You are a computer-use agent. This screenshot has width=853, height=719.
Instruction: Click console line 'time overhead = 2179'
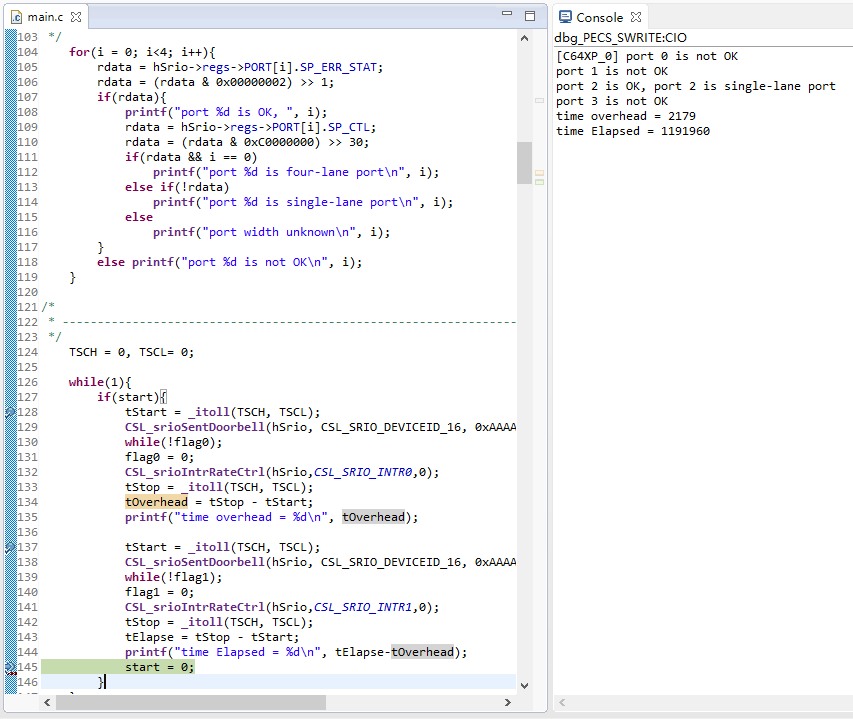click(626, 116)
